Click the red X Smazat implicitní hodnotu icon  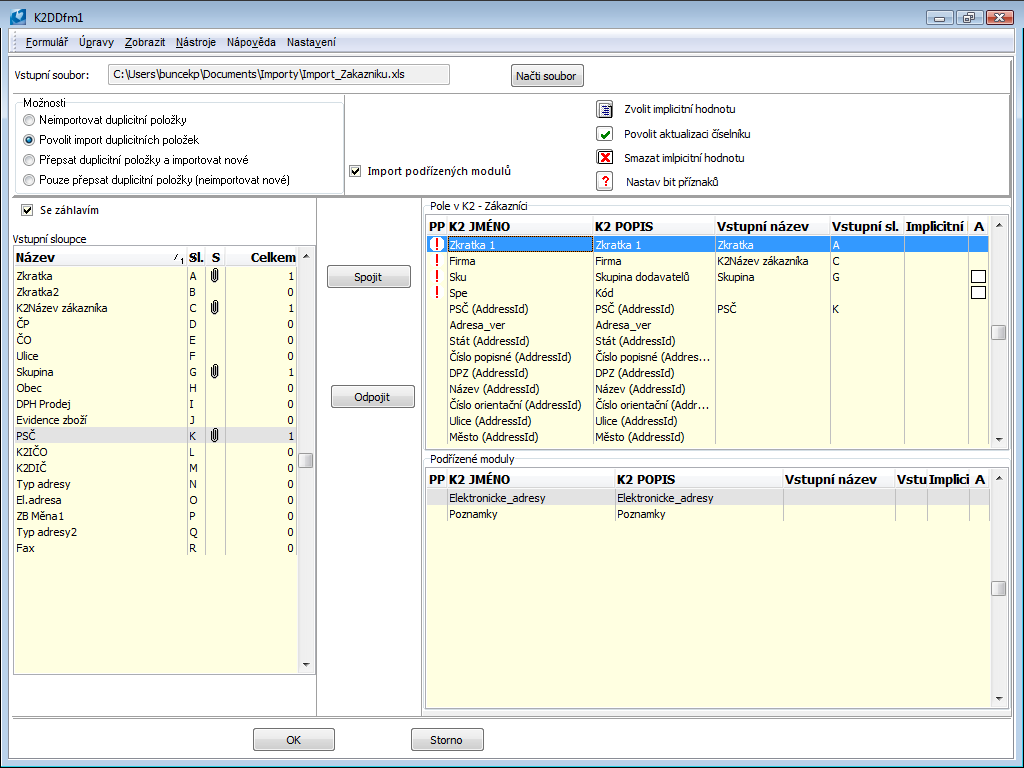click(605, 157)
